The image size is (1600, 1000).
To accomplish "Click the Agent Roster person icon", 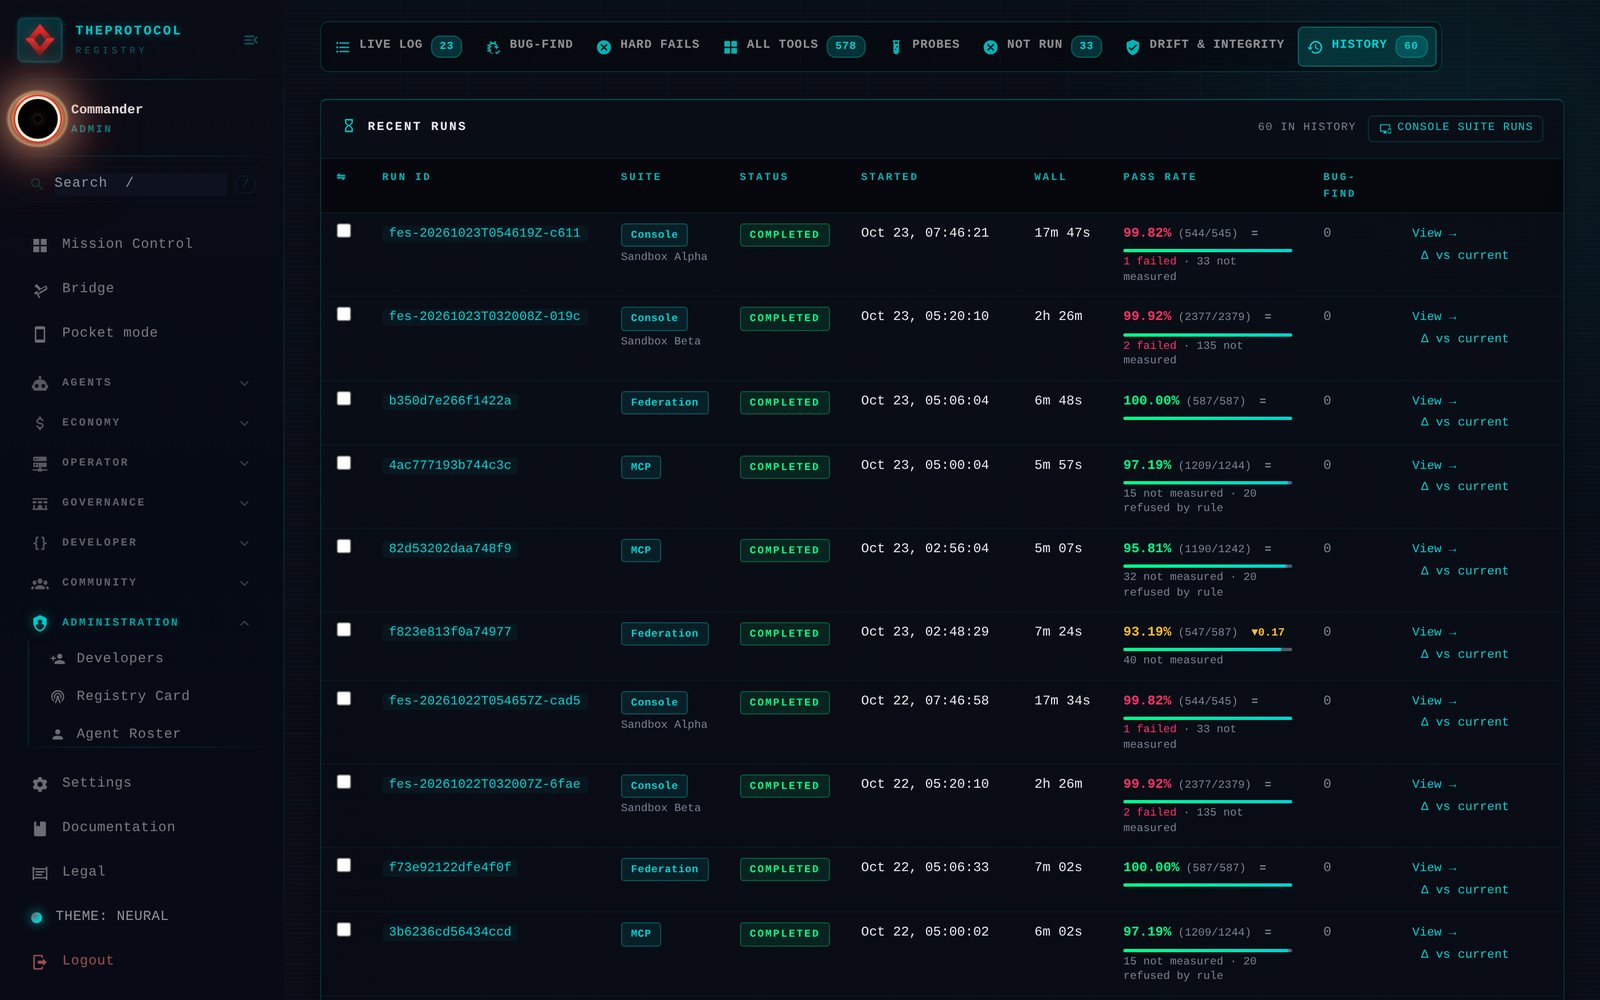I will (58, 735).
